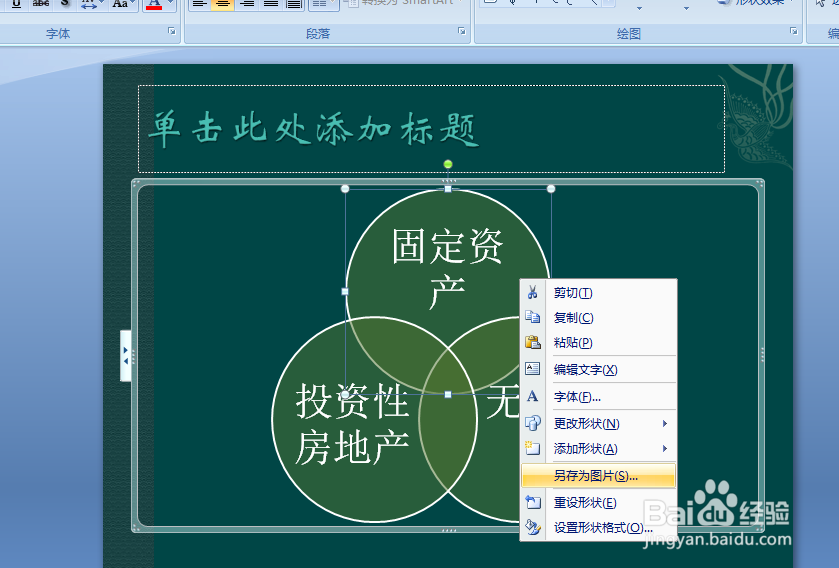Viewport: 839px width, 568px height.
Task: Apply left text alignment in ribbon
Action: coord(200,4)
